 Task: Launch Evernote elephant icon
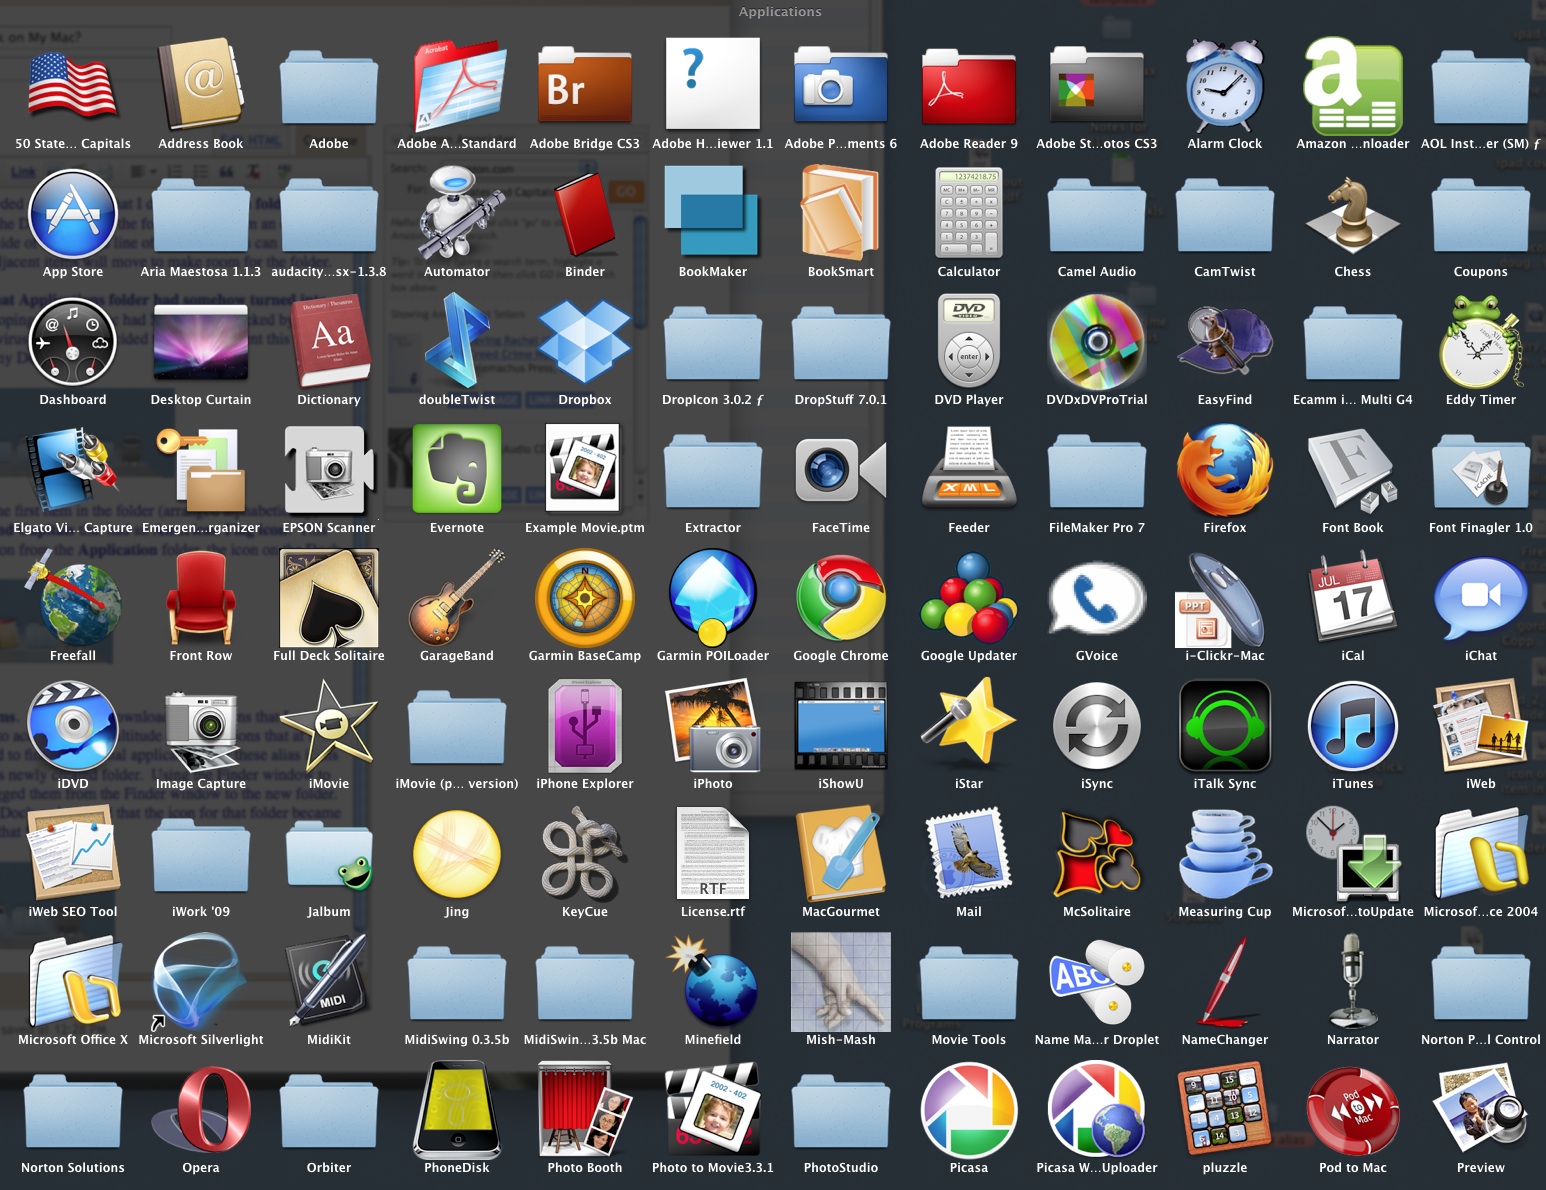point(457,469)
